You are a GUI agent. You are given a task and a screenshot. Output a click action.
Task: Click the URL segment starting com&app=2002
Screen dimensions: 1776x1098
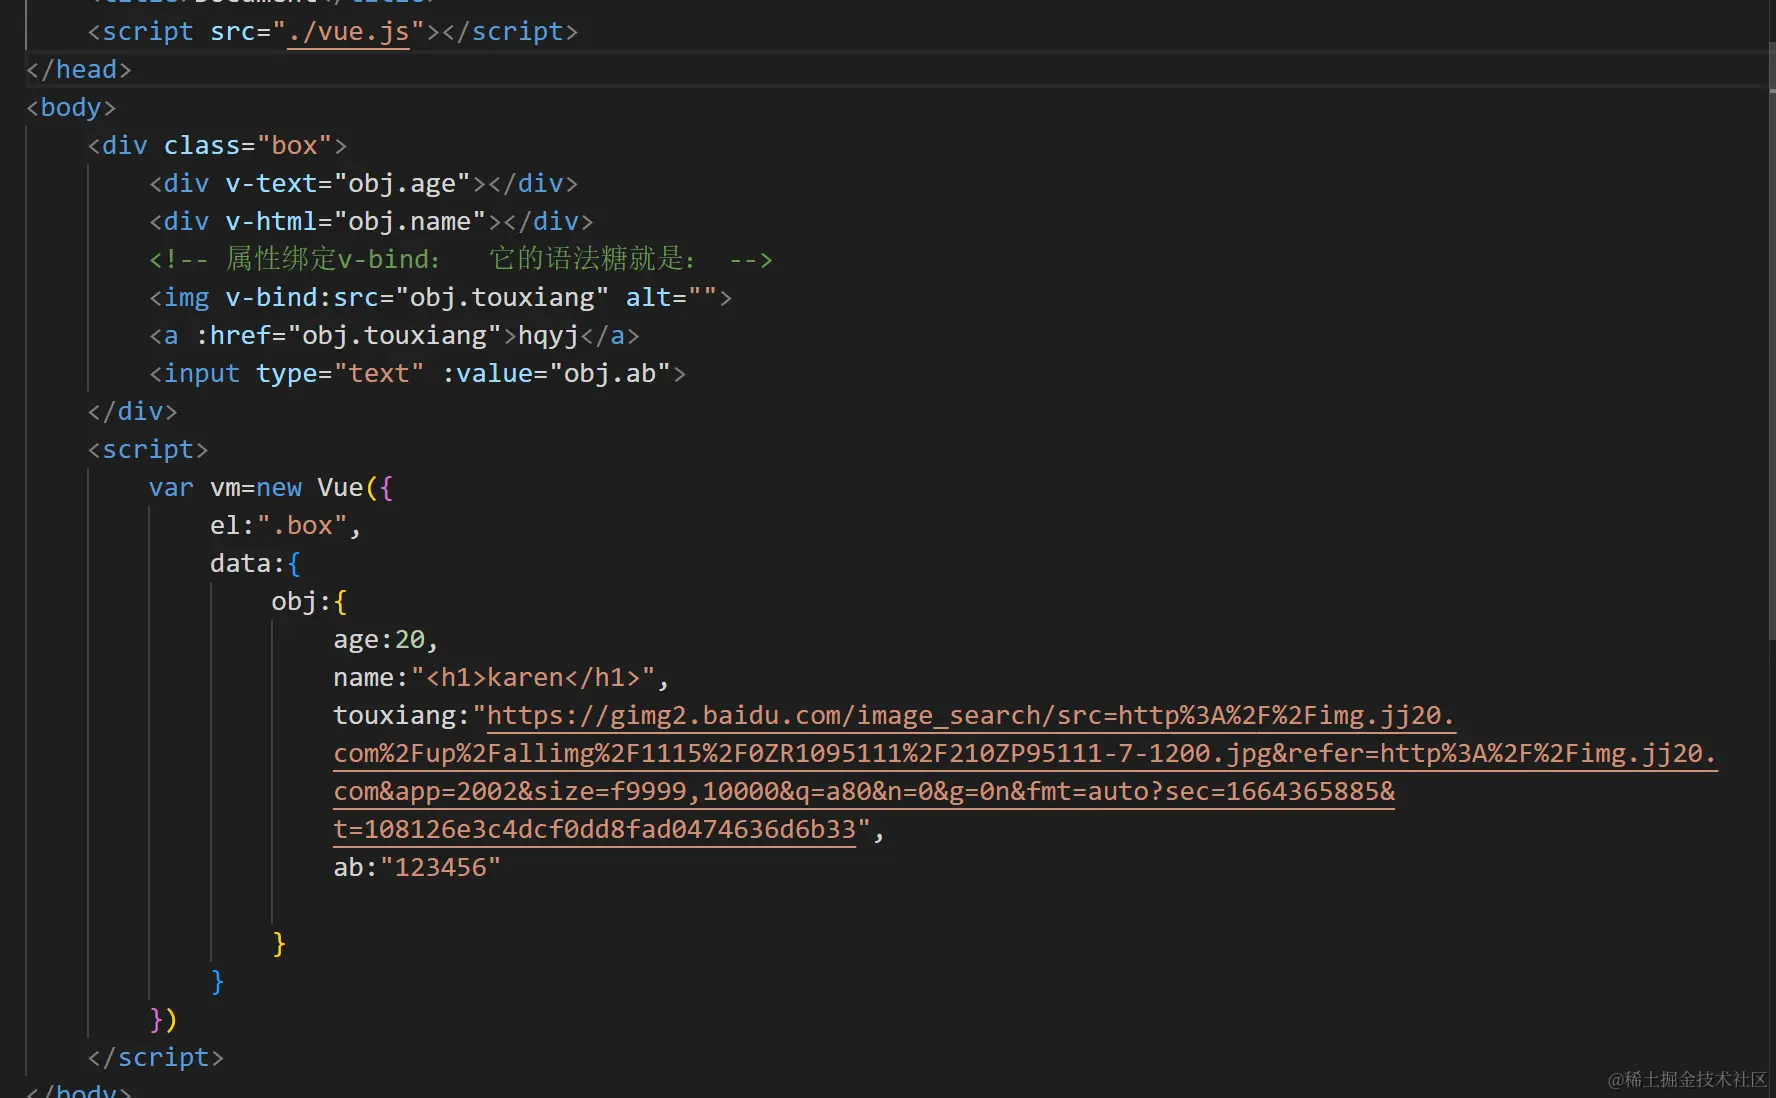[864, 792]
